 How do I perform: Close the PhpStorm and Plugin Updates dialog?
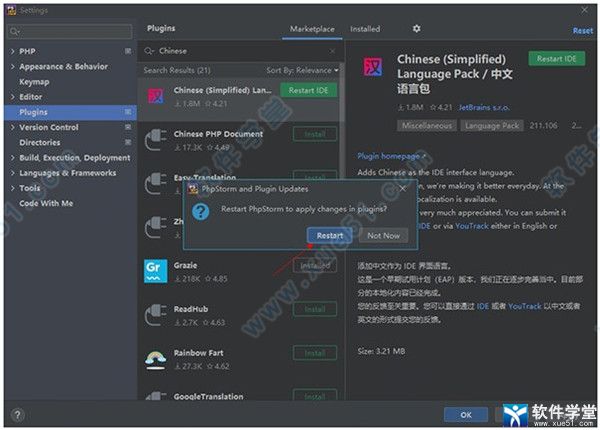click(403, 189)
